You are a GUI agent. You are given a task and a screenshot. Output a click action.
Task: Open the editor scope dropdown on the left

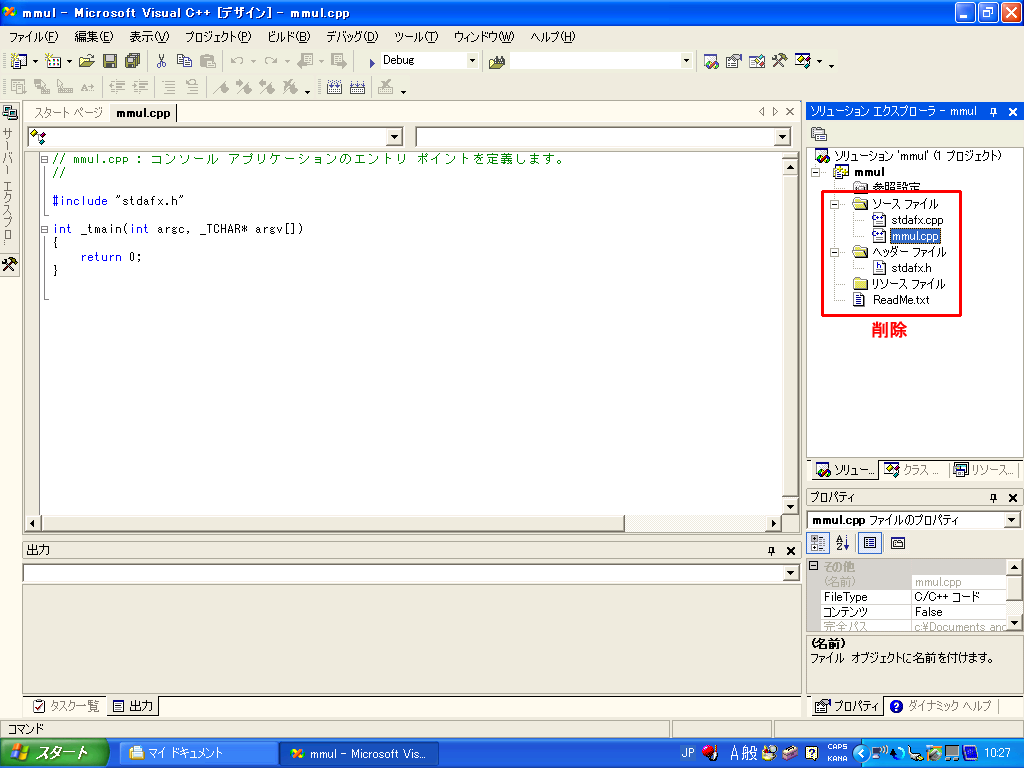(394, 137)
